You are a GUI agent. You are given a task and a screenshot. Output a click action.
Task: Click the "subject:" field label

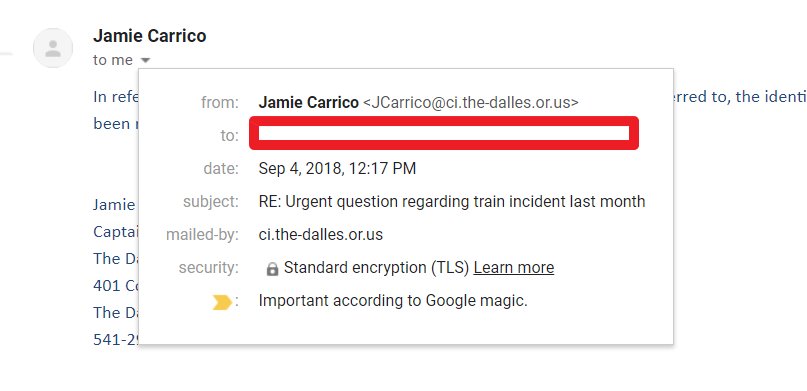(x=211, y=201)
